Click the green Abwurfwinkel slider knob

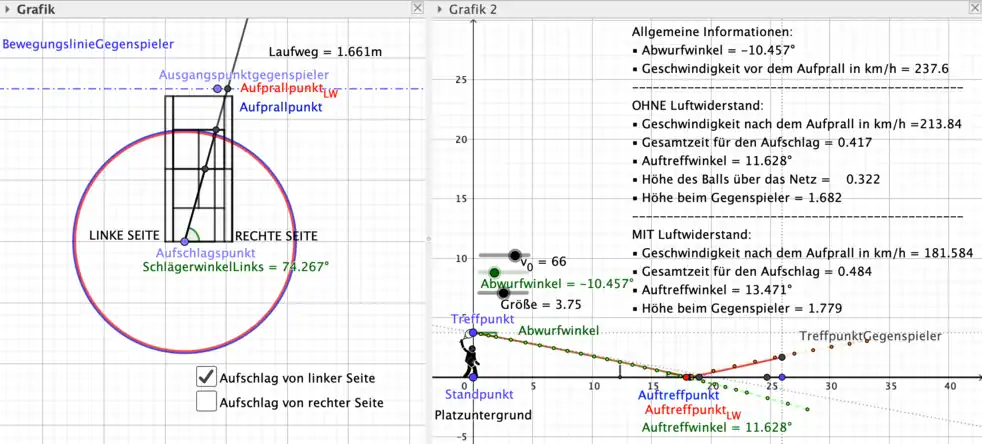pos(494,272)
